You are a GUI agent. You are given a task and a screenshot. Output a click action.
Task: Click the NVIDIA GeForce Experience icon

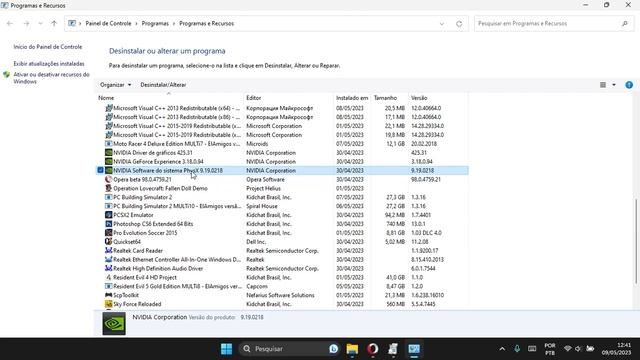click(x=109, y=162)
